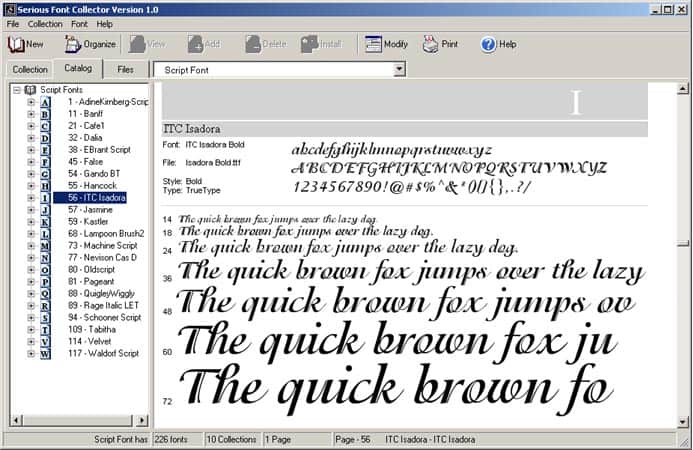The height and width of the screenshot is (450, 693).
Task: Click the preview scrollbar up arrow
Action: 683,89
